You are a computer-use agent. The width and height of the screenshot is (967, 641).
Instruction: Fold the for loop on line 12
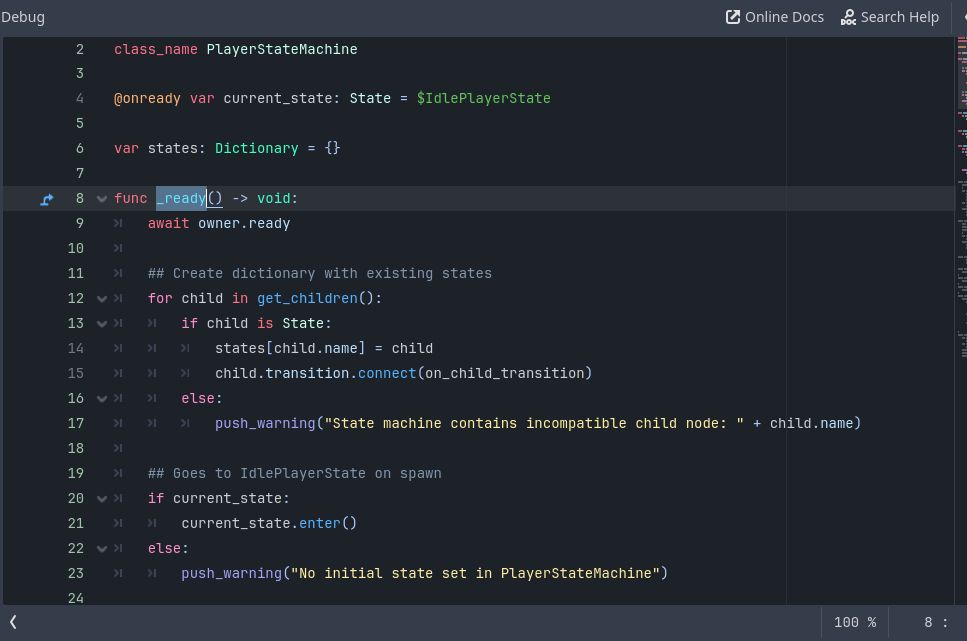(102, 299)
